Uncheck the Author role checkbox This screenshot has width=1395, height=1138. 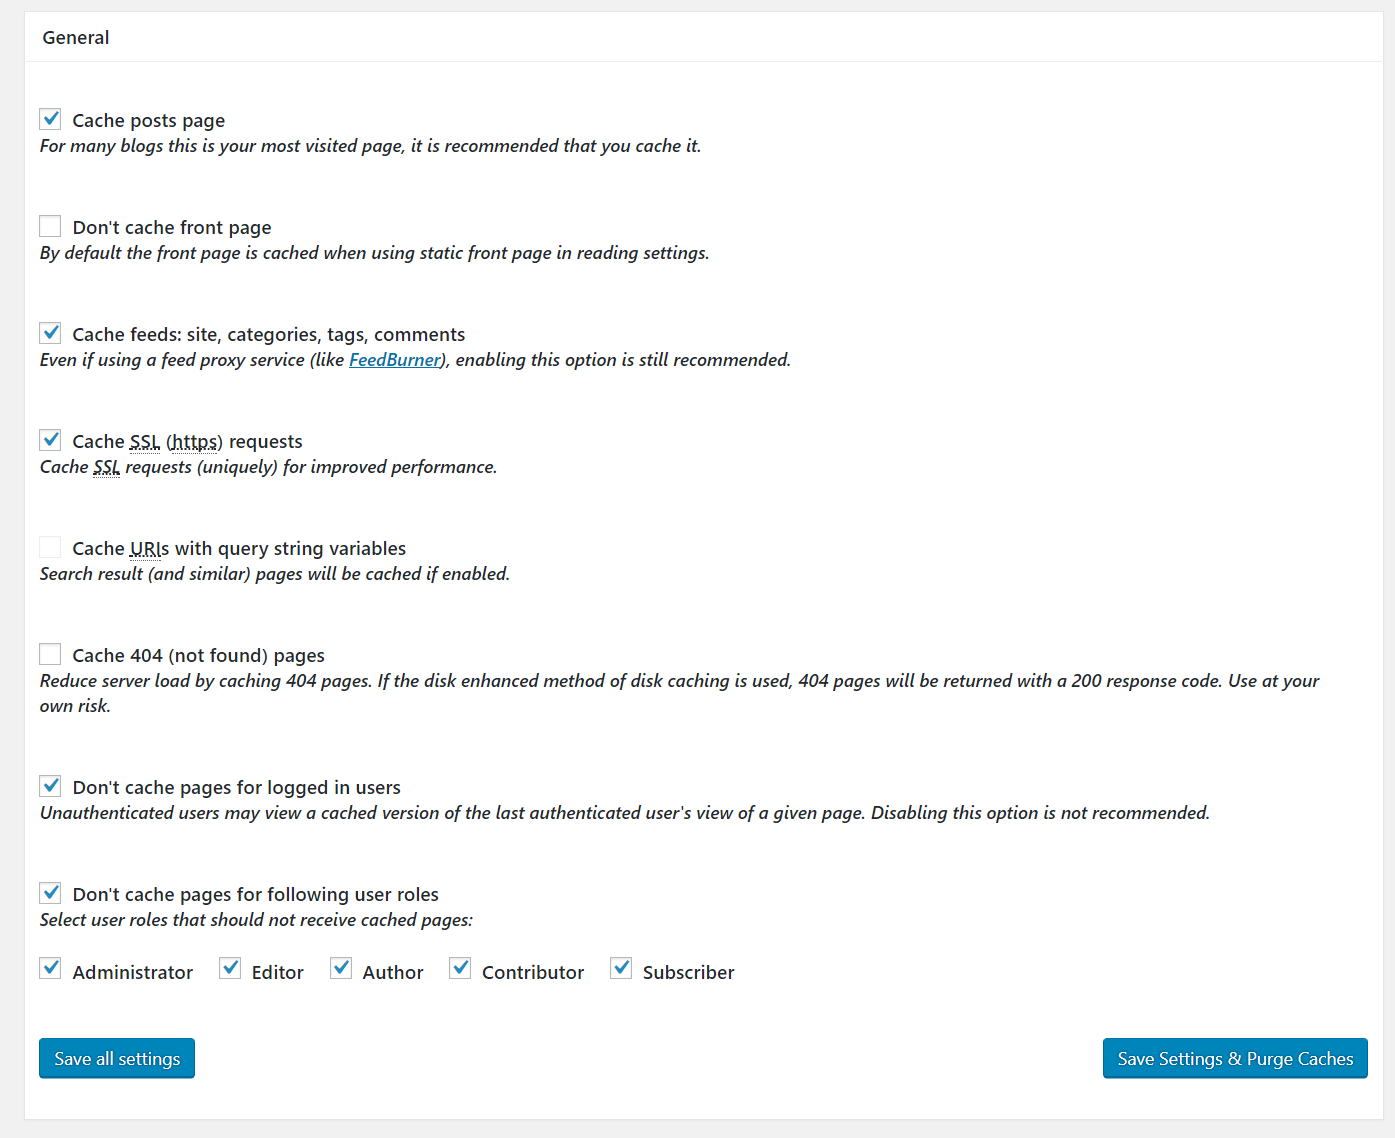[x=341, y=968]
